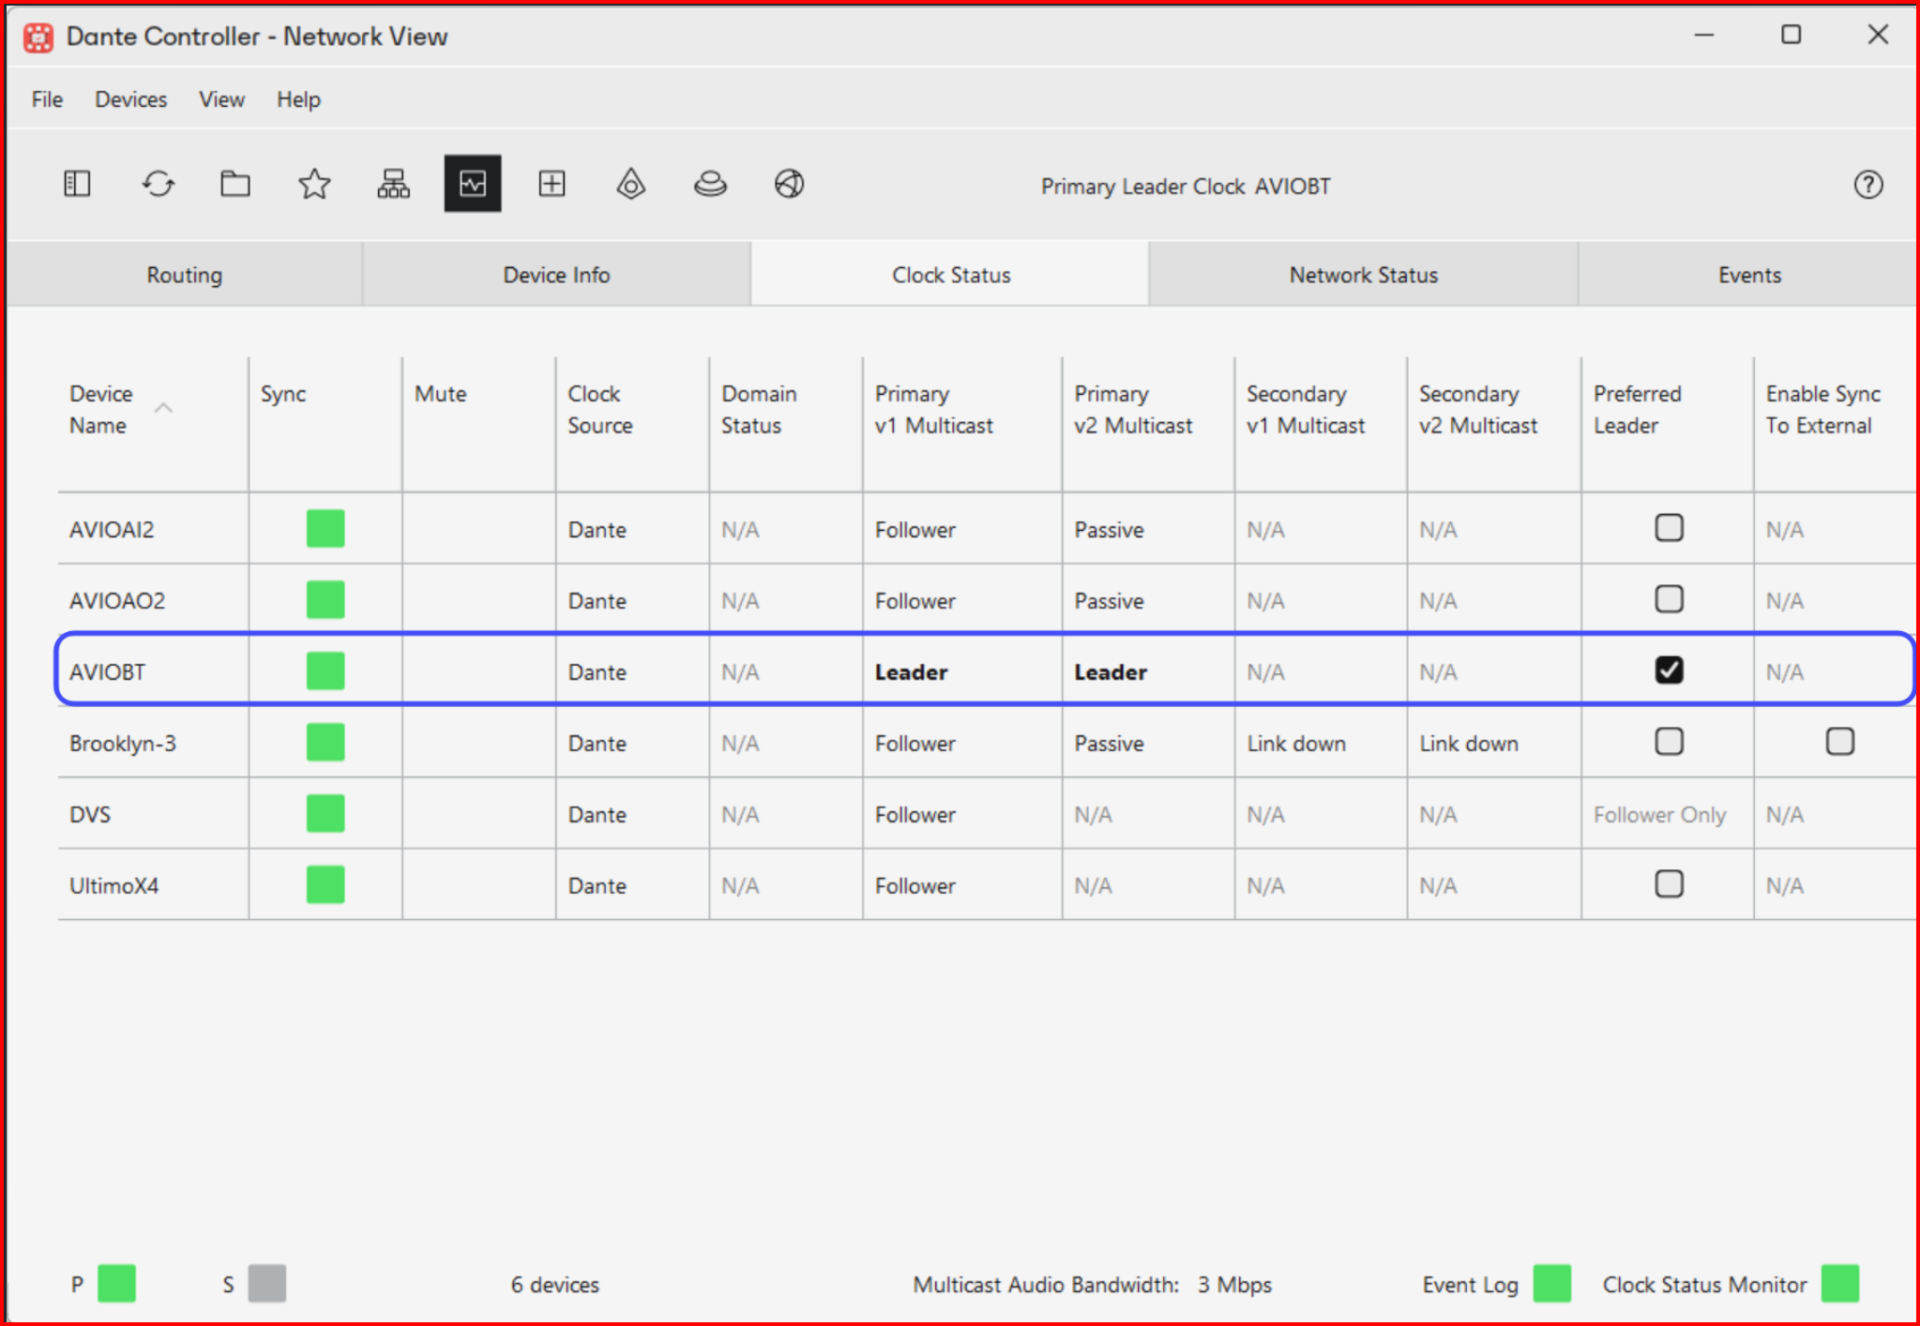
Task: Toggle Preferred Leader for UltimoX4
Action: click(x=1668, y=884)
